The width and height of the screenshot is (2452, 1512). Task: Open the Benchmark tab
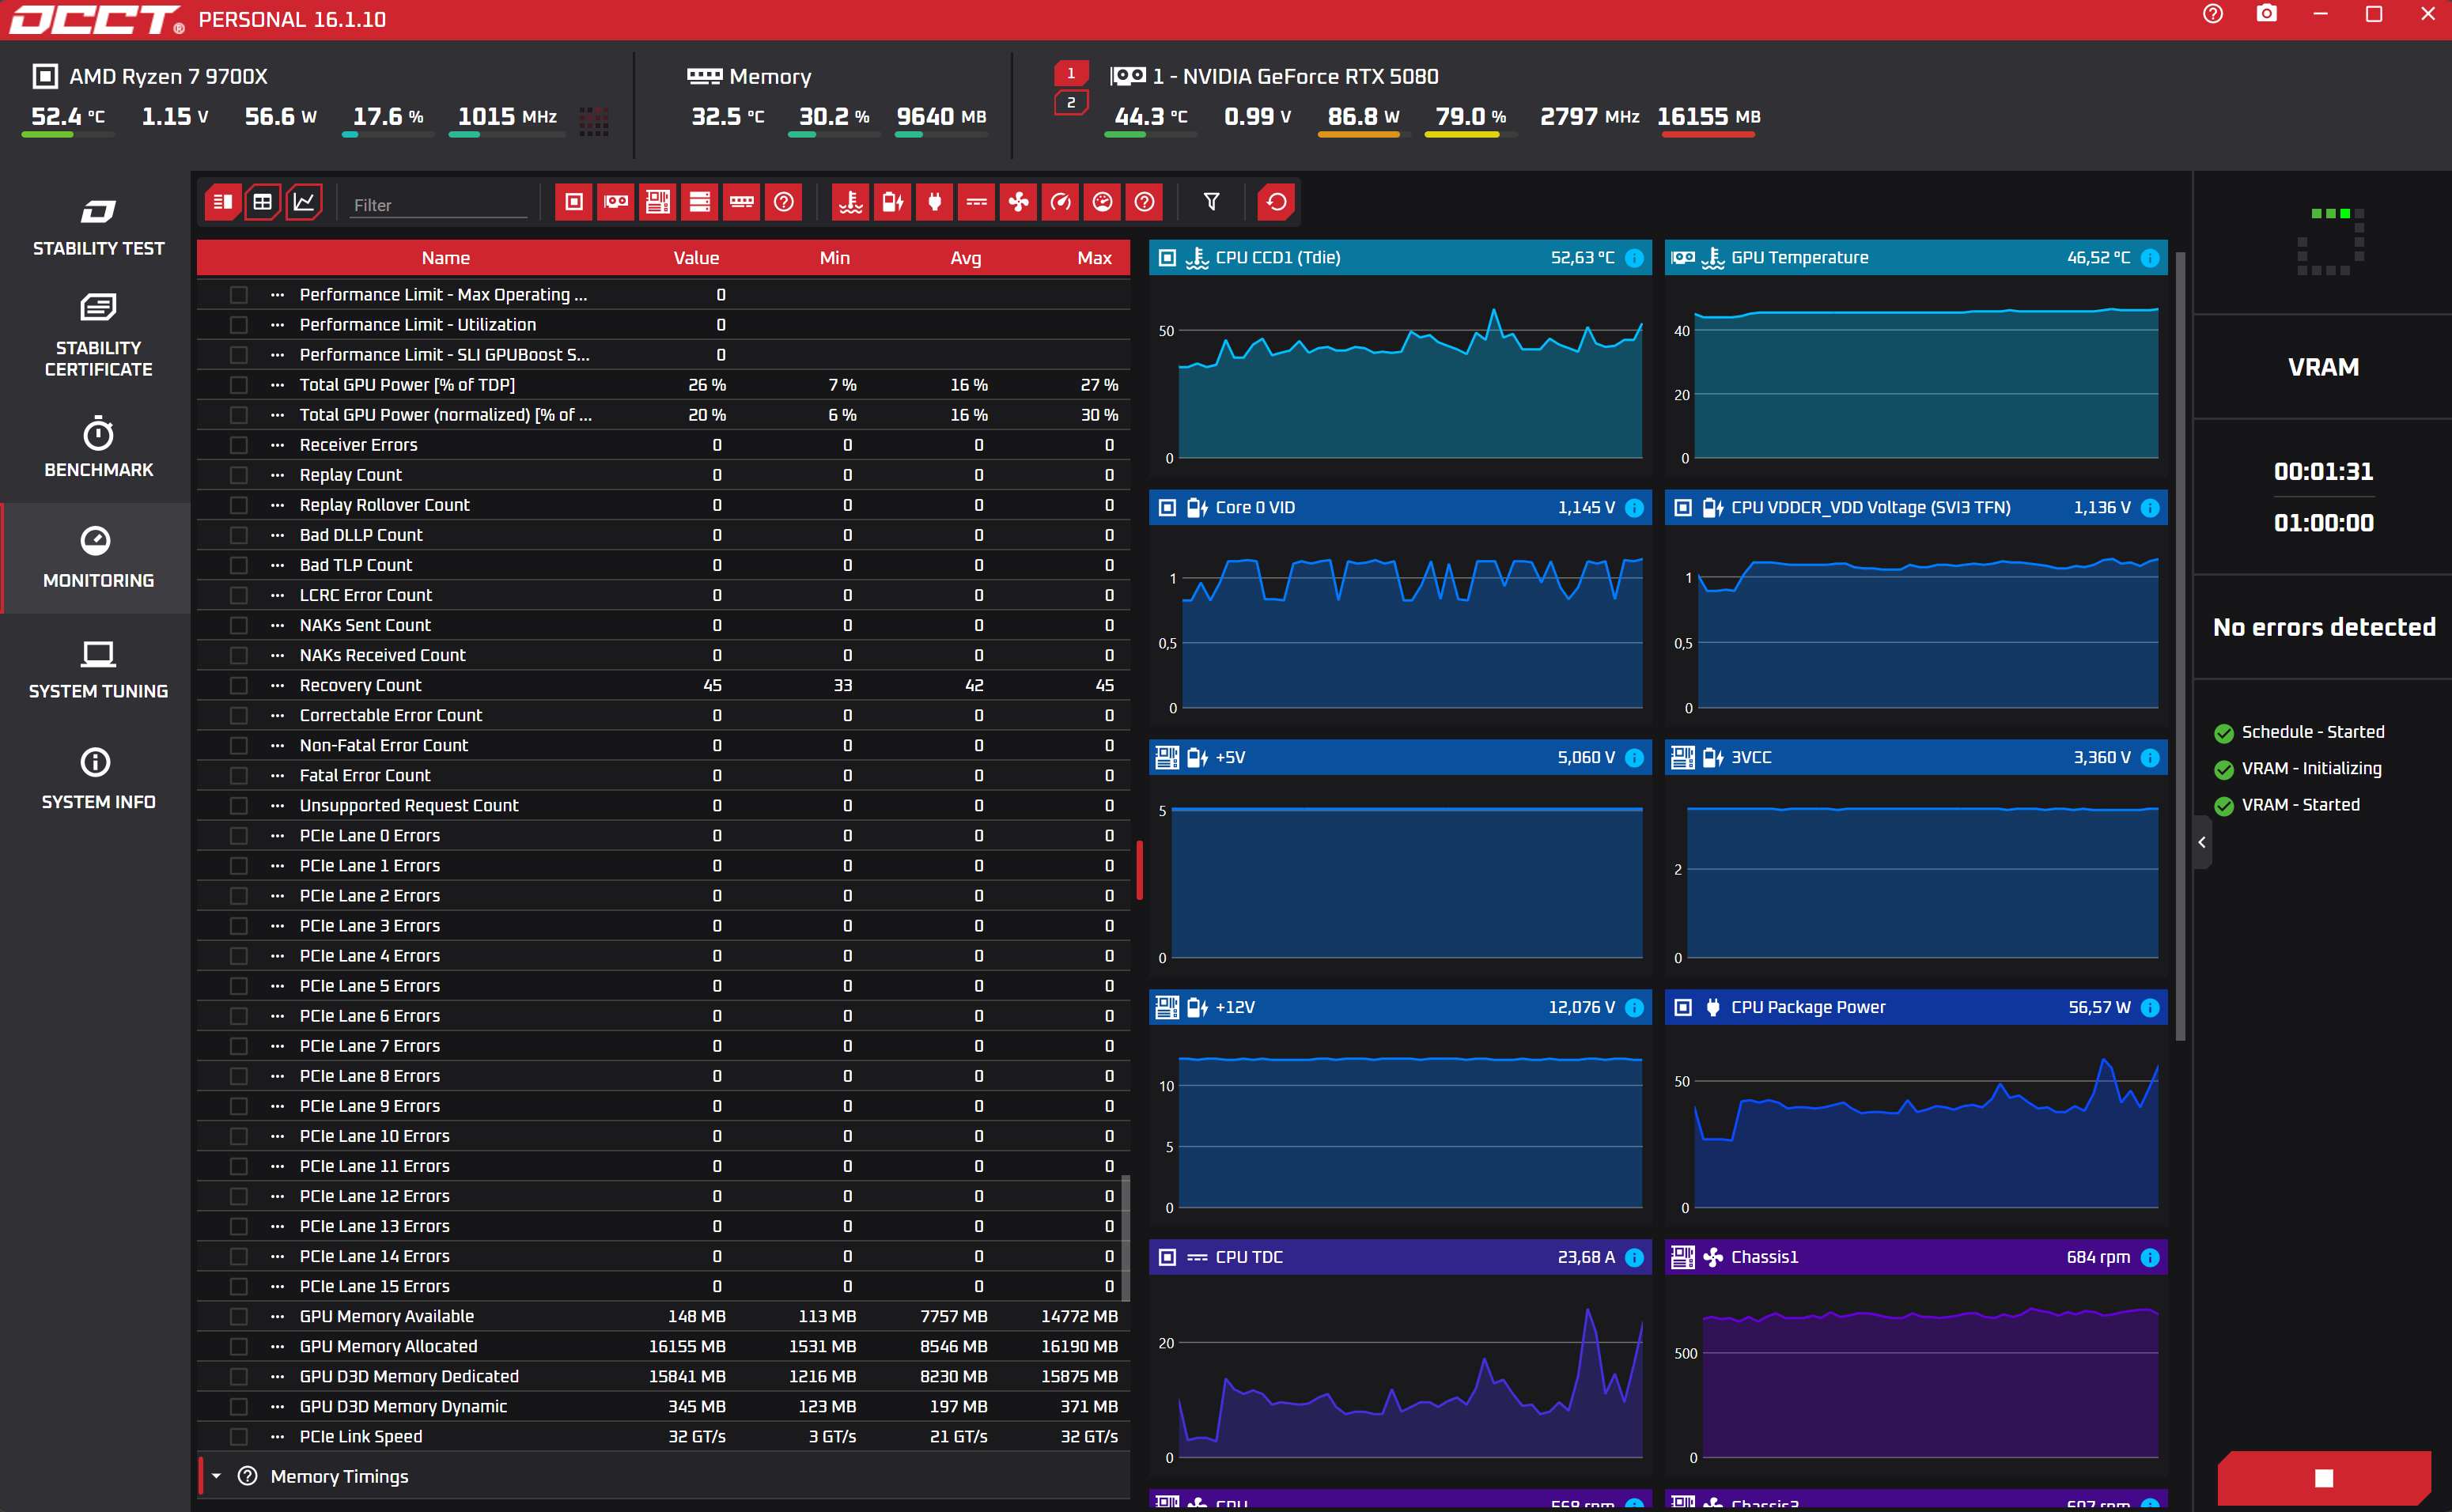coord(98,448)
